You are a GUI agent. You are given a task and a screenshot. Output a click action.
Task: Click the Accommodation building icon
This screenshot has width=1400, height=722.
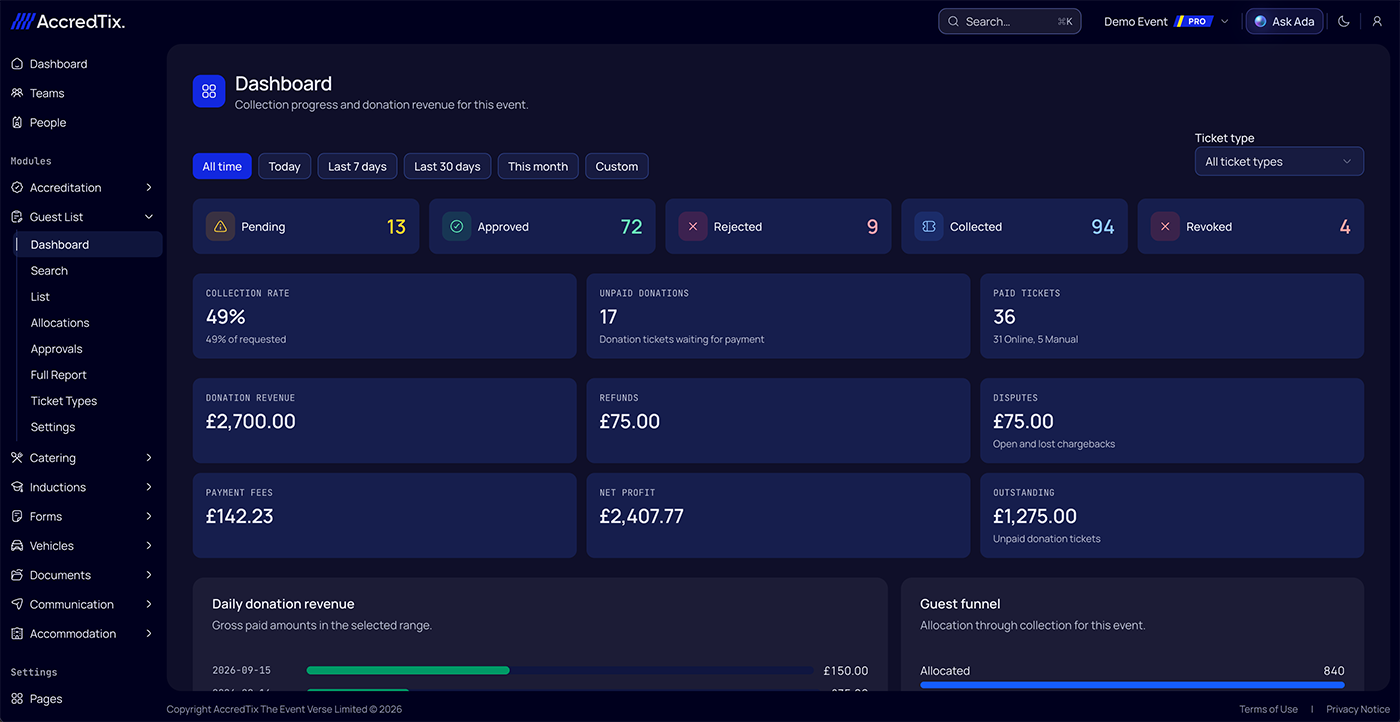tap(17, 633)
